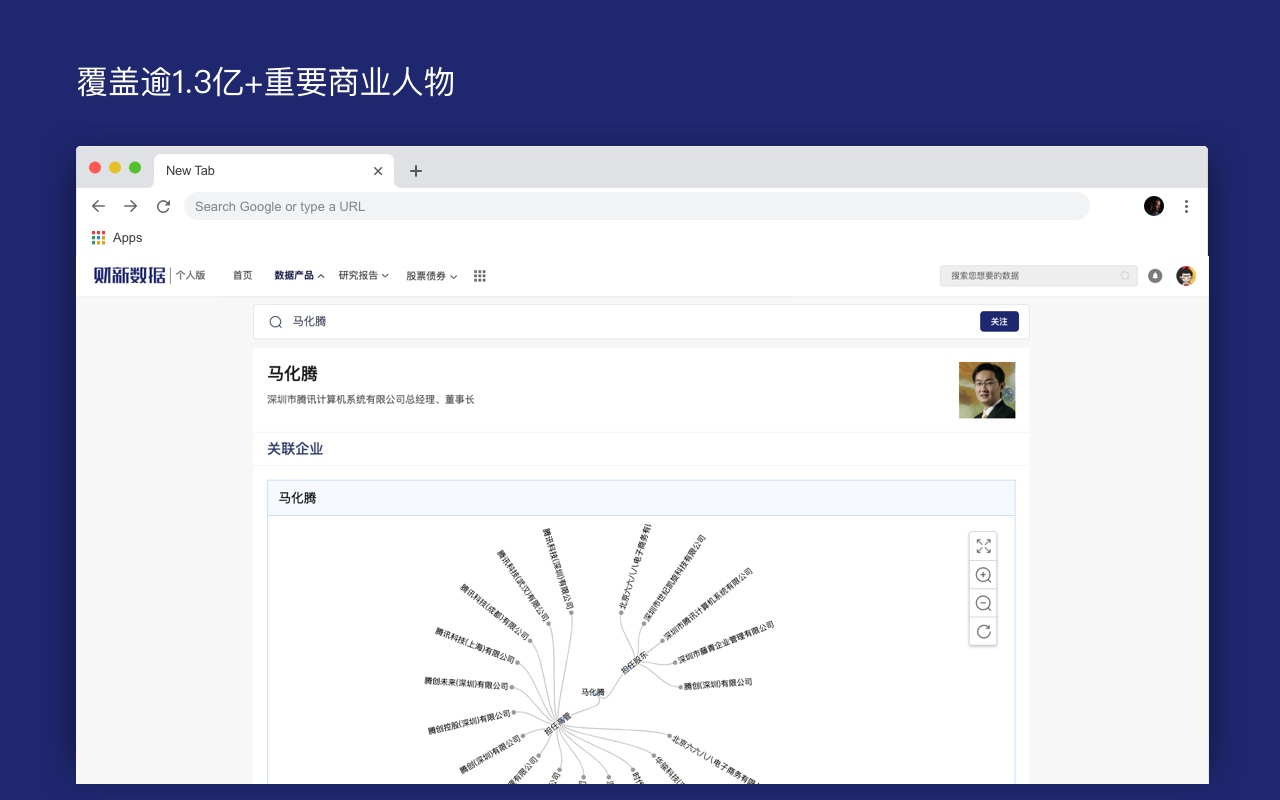Focus the browser address bar
The width and height of the screenshot is (1280, 800).
pyautogui.click(x=637, y=206)
